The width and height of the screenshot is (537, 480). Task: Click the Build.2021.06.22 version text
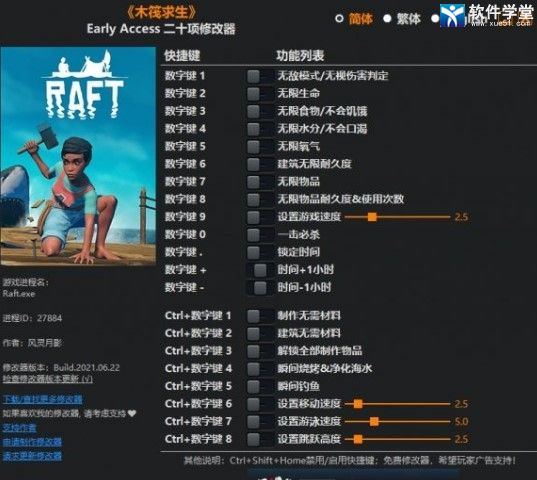pyautogui.click(x=87, y=368)
